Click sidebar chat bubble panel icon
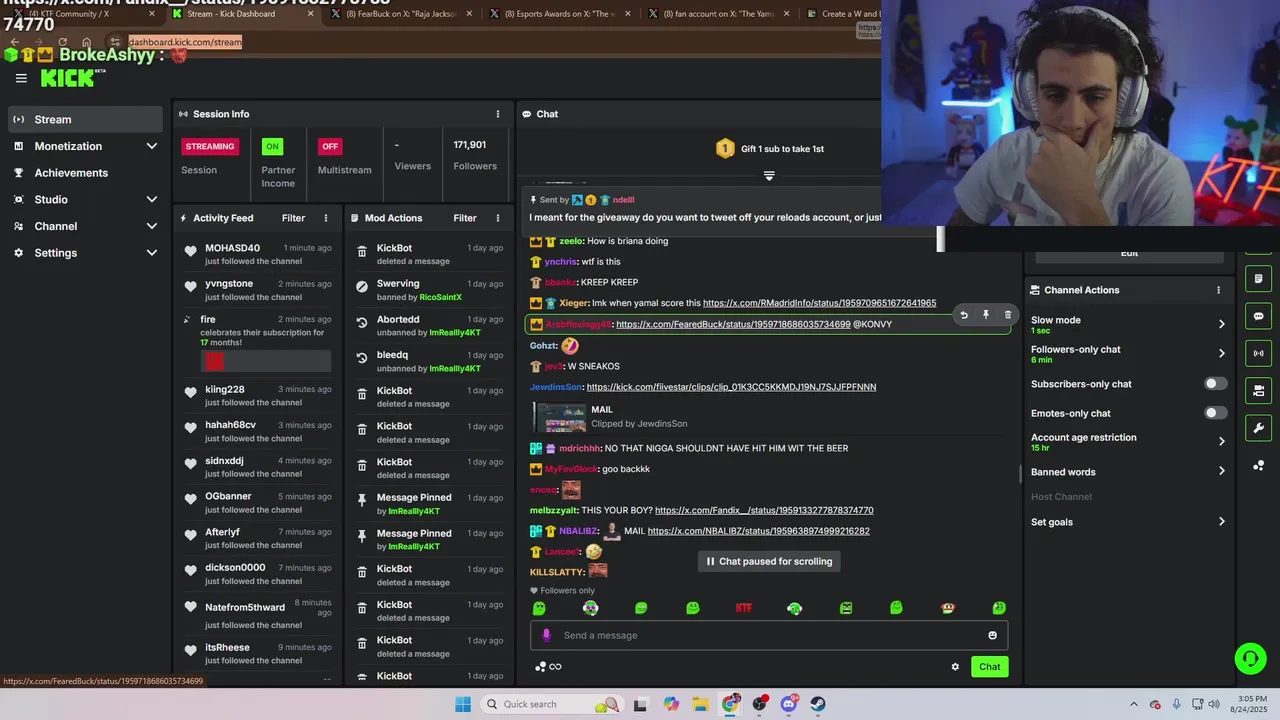The width and height of the screenshot is (1280, 720). click(1258, 316)
